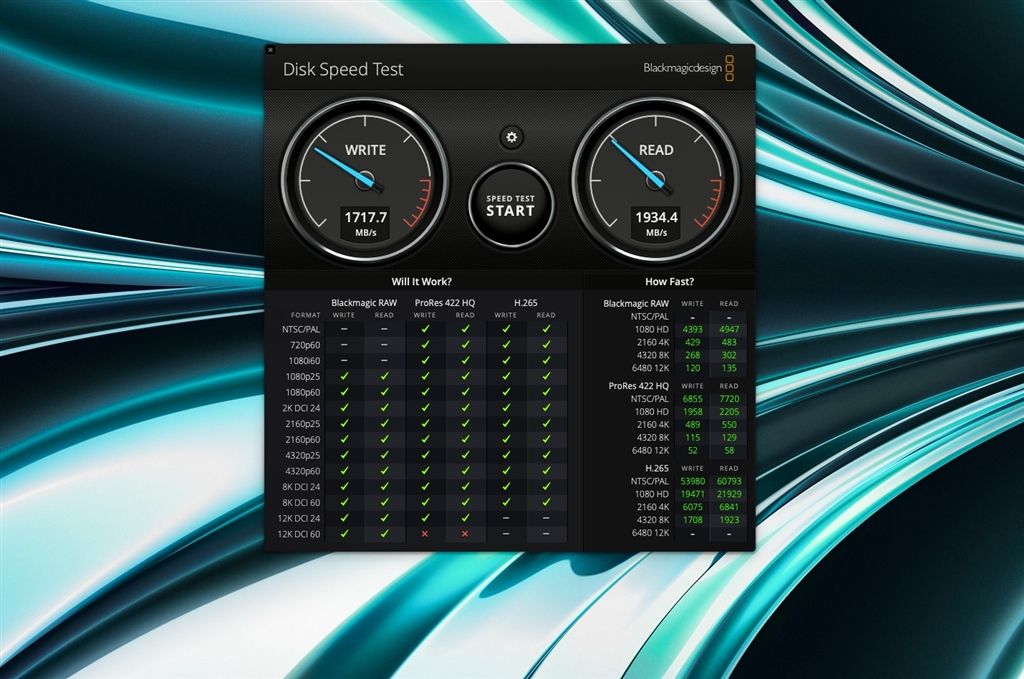Select the 4947 read value
1024x679 pixels.
click(x=729, y=330)
